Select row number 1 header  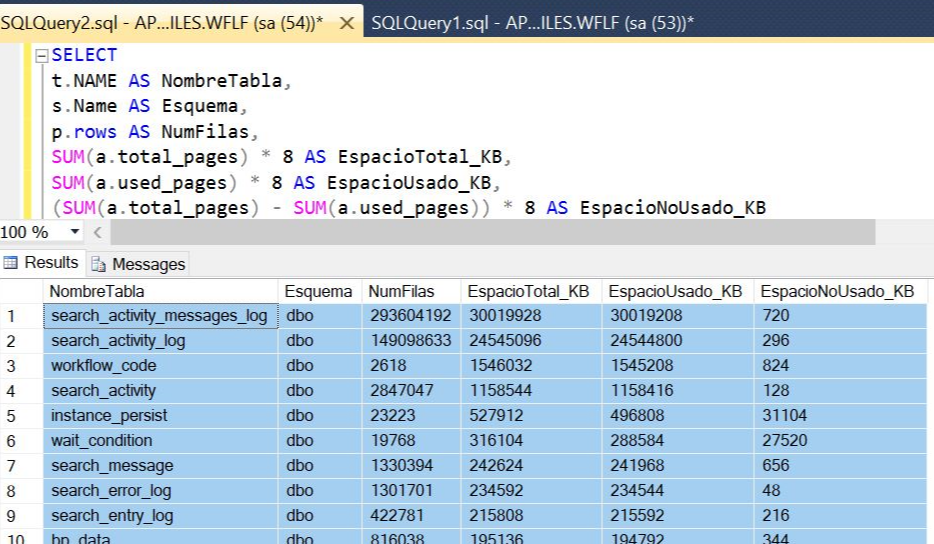[x=21, y=316]
